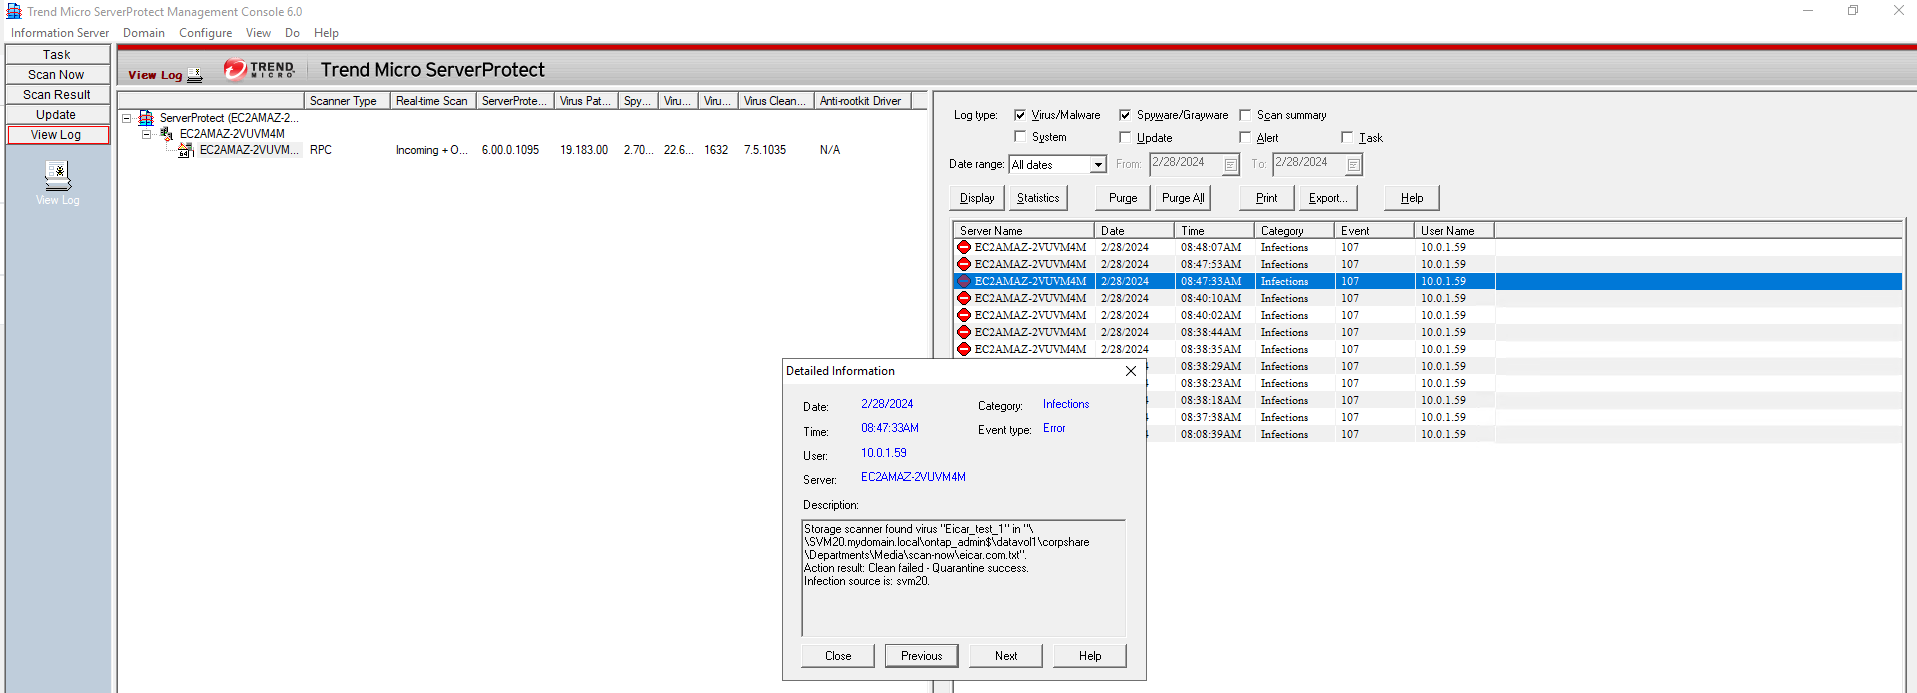Sort log by Category column header

(1294, 231)
